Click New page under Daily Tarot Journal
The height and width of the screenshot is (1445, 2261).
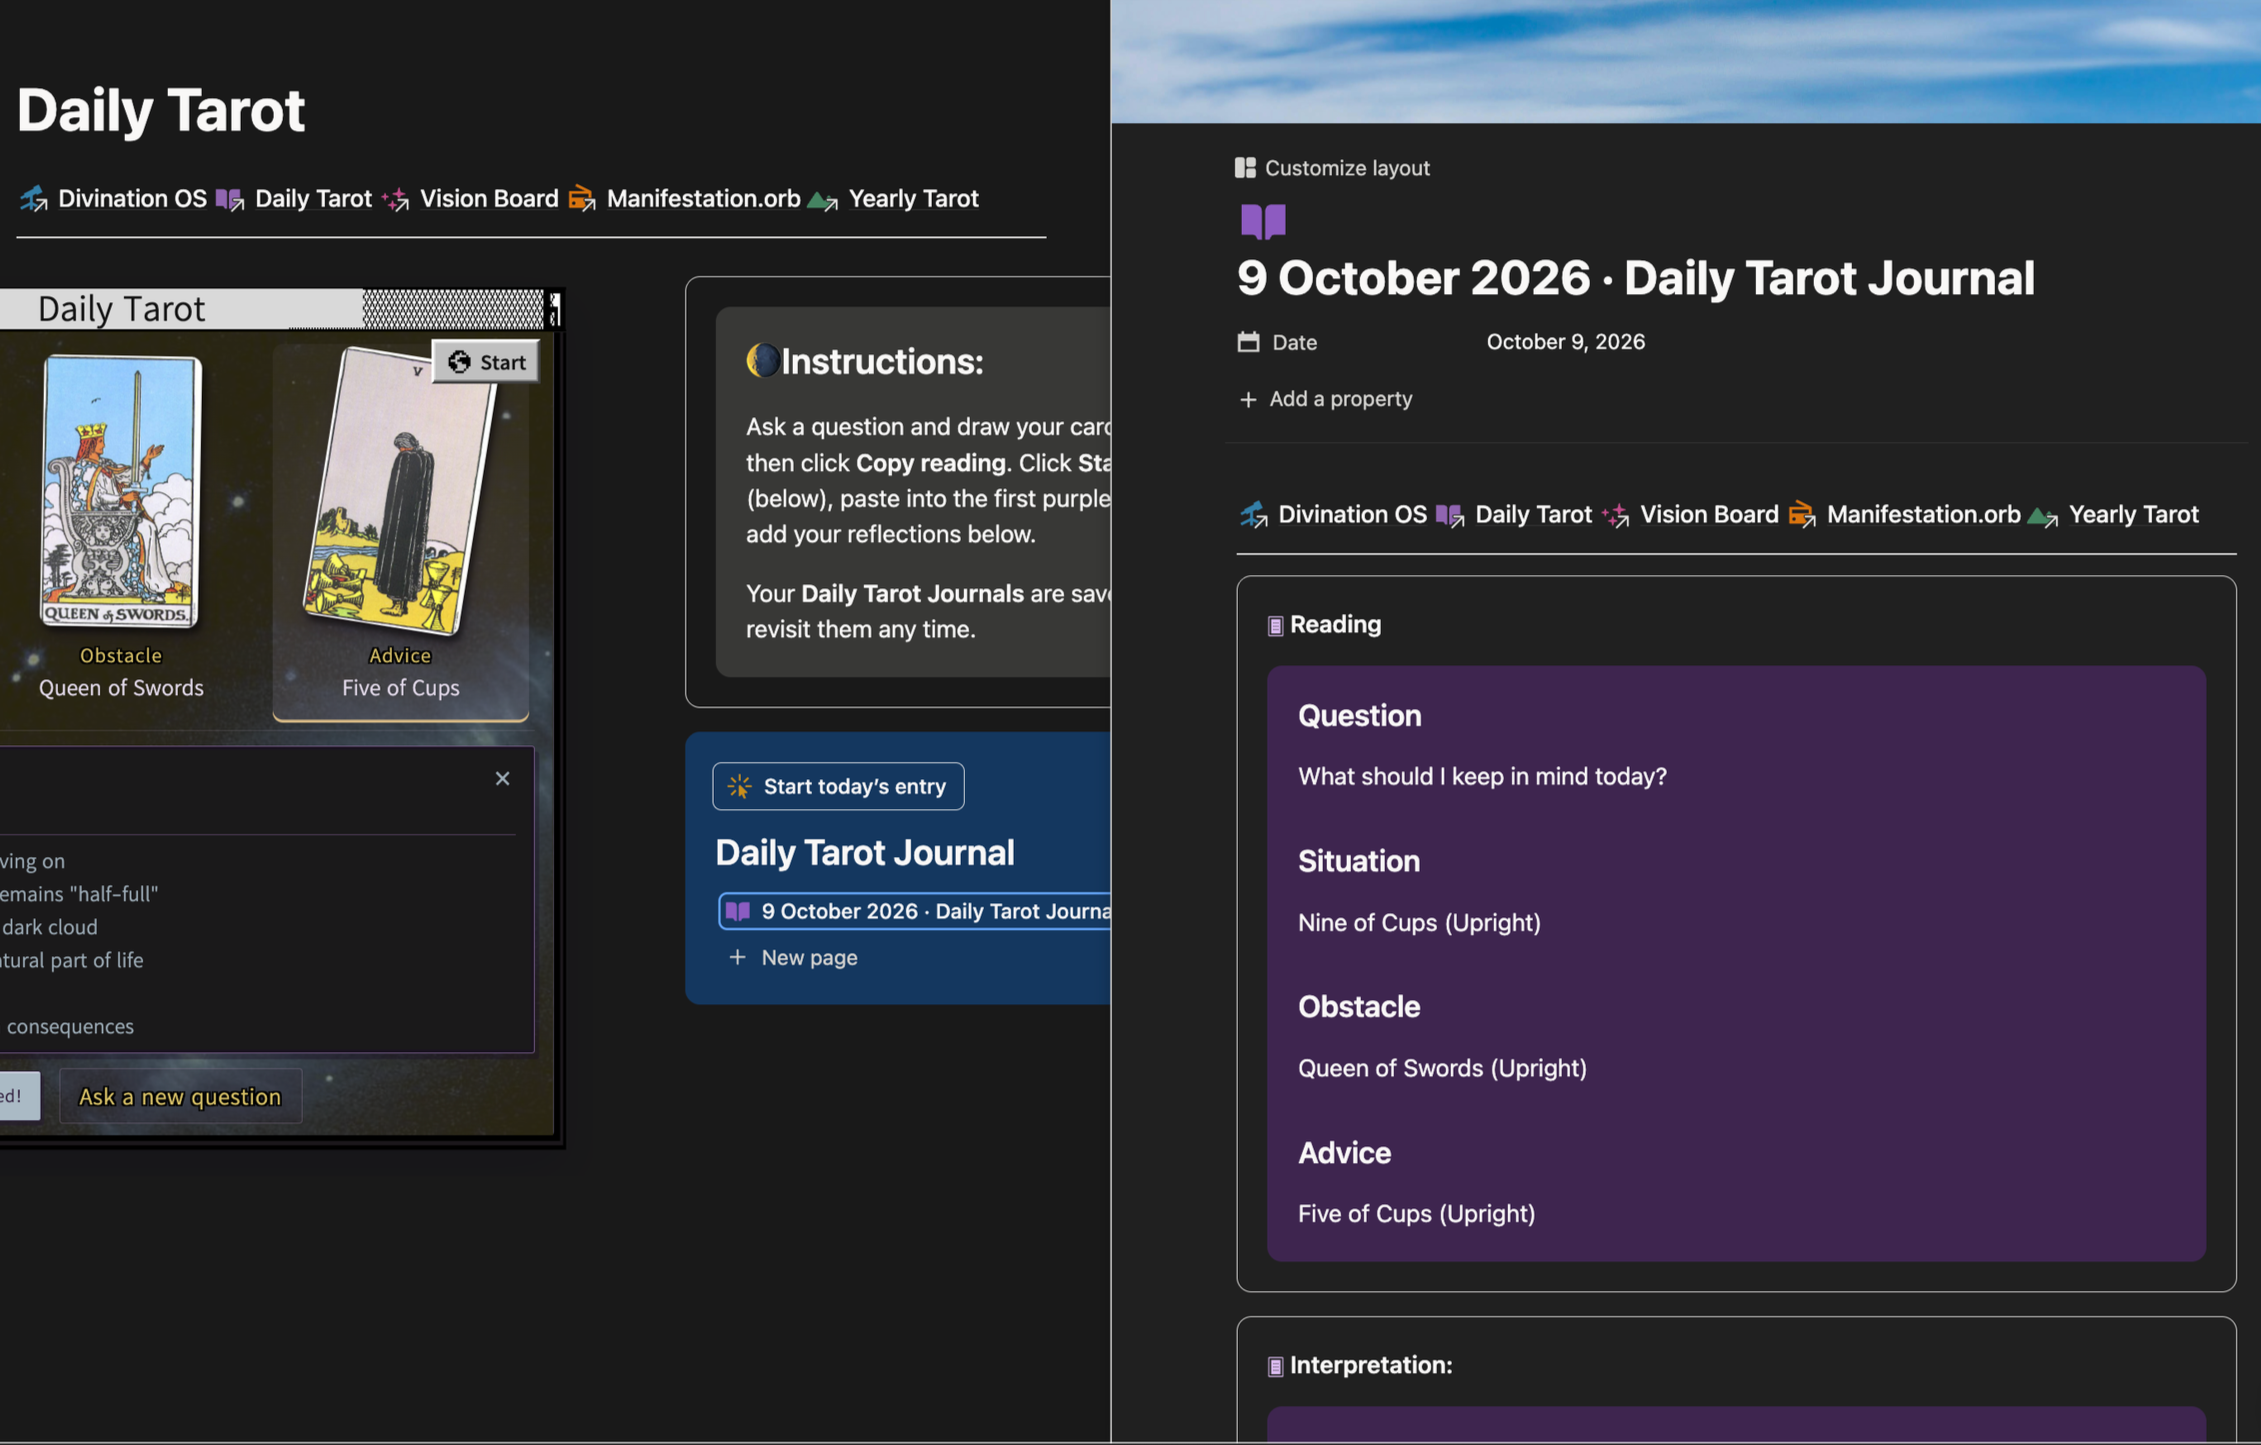pos(794,957)
